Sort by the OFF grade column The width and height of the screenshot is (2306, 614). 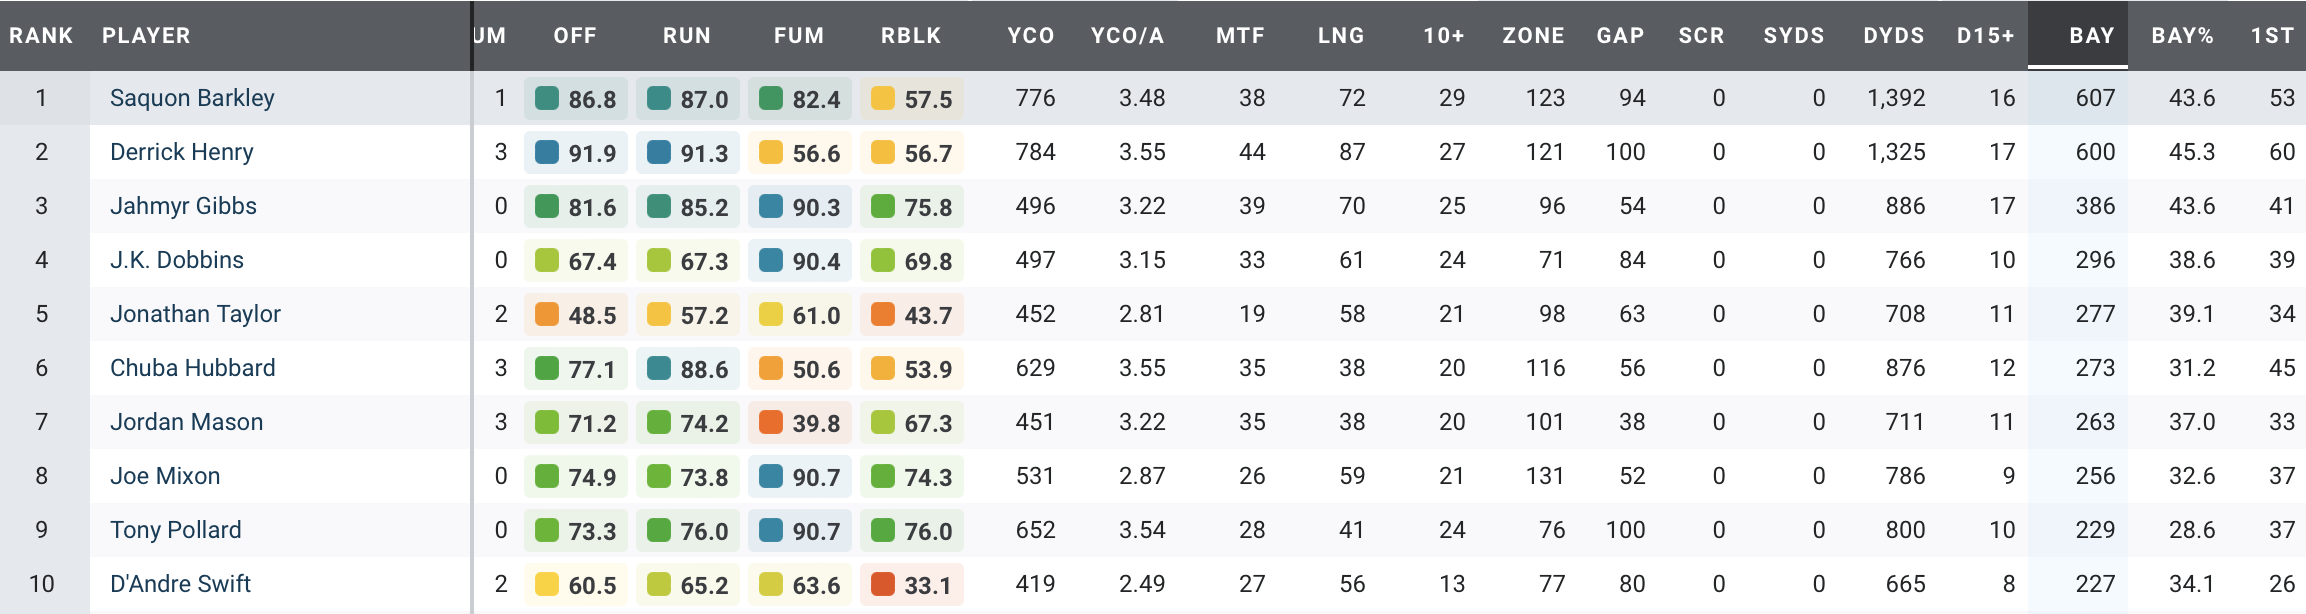(x=575, y=36)
